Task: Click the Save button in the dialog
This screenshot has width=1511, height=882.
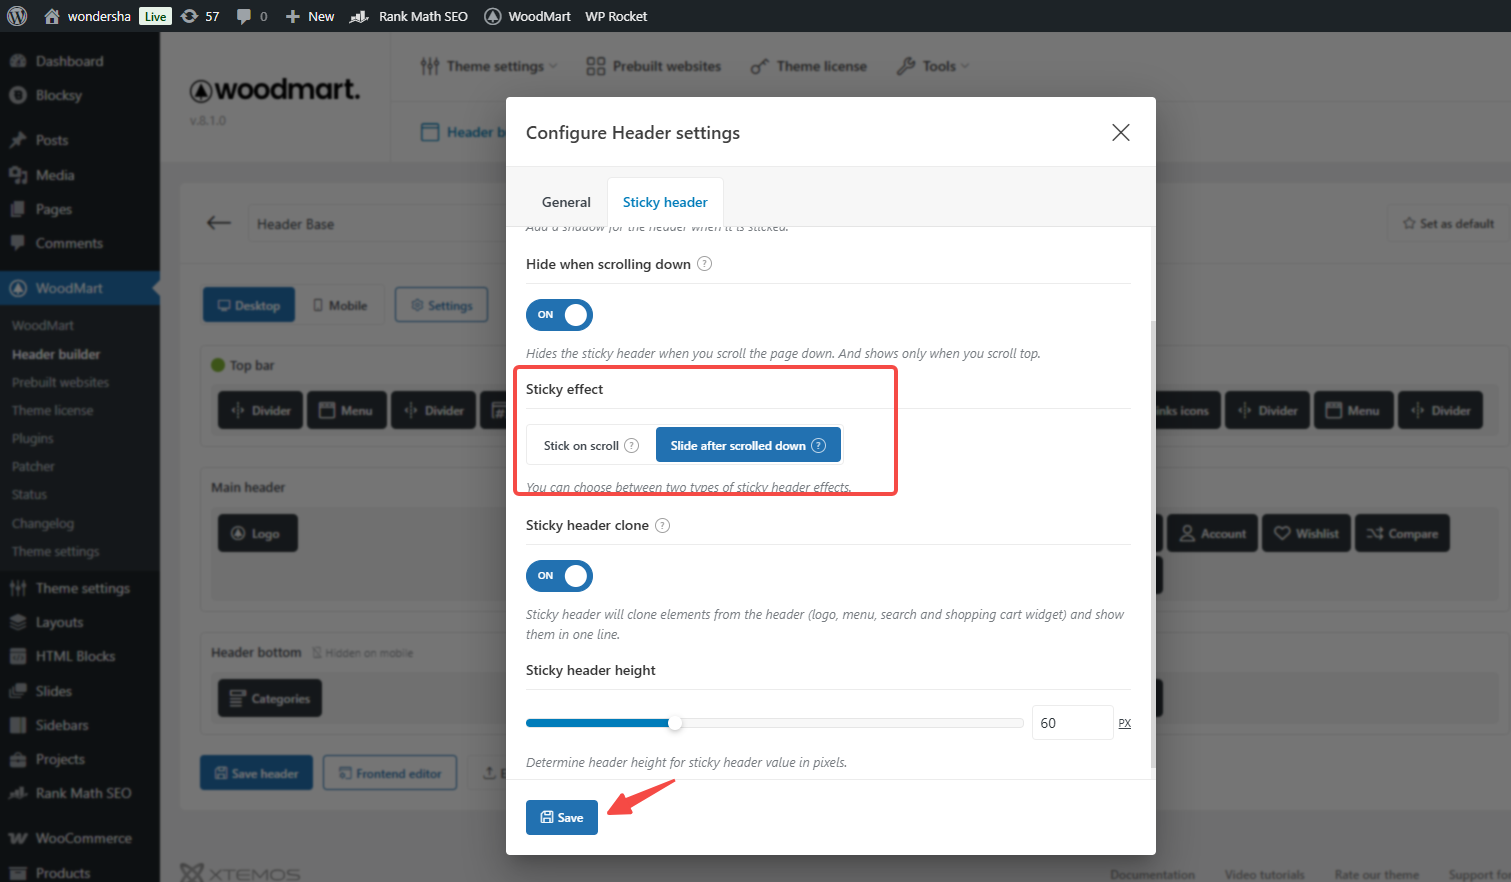Action: [x=562, y=817]
